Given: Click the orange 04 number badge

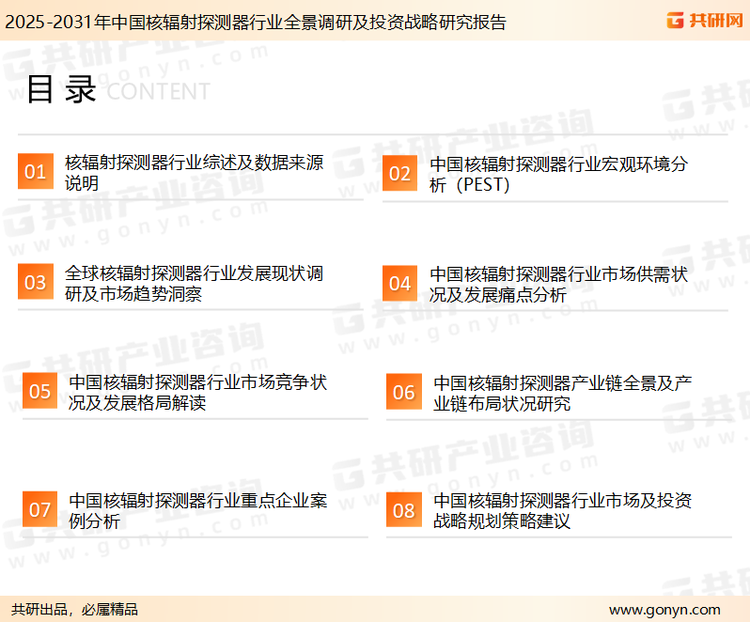Looking at the screenshot, I should [x=400, y=283].
